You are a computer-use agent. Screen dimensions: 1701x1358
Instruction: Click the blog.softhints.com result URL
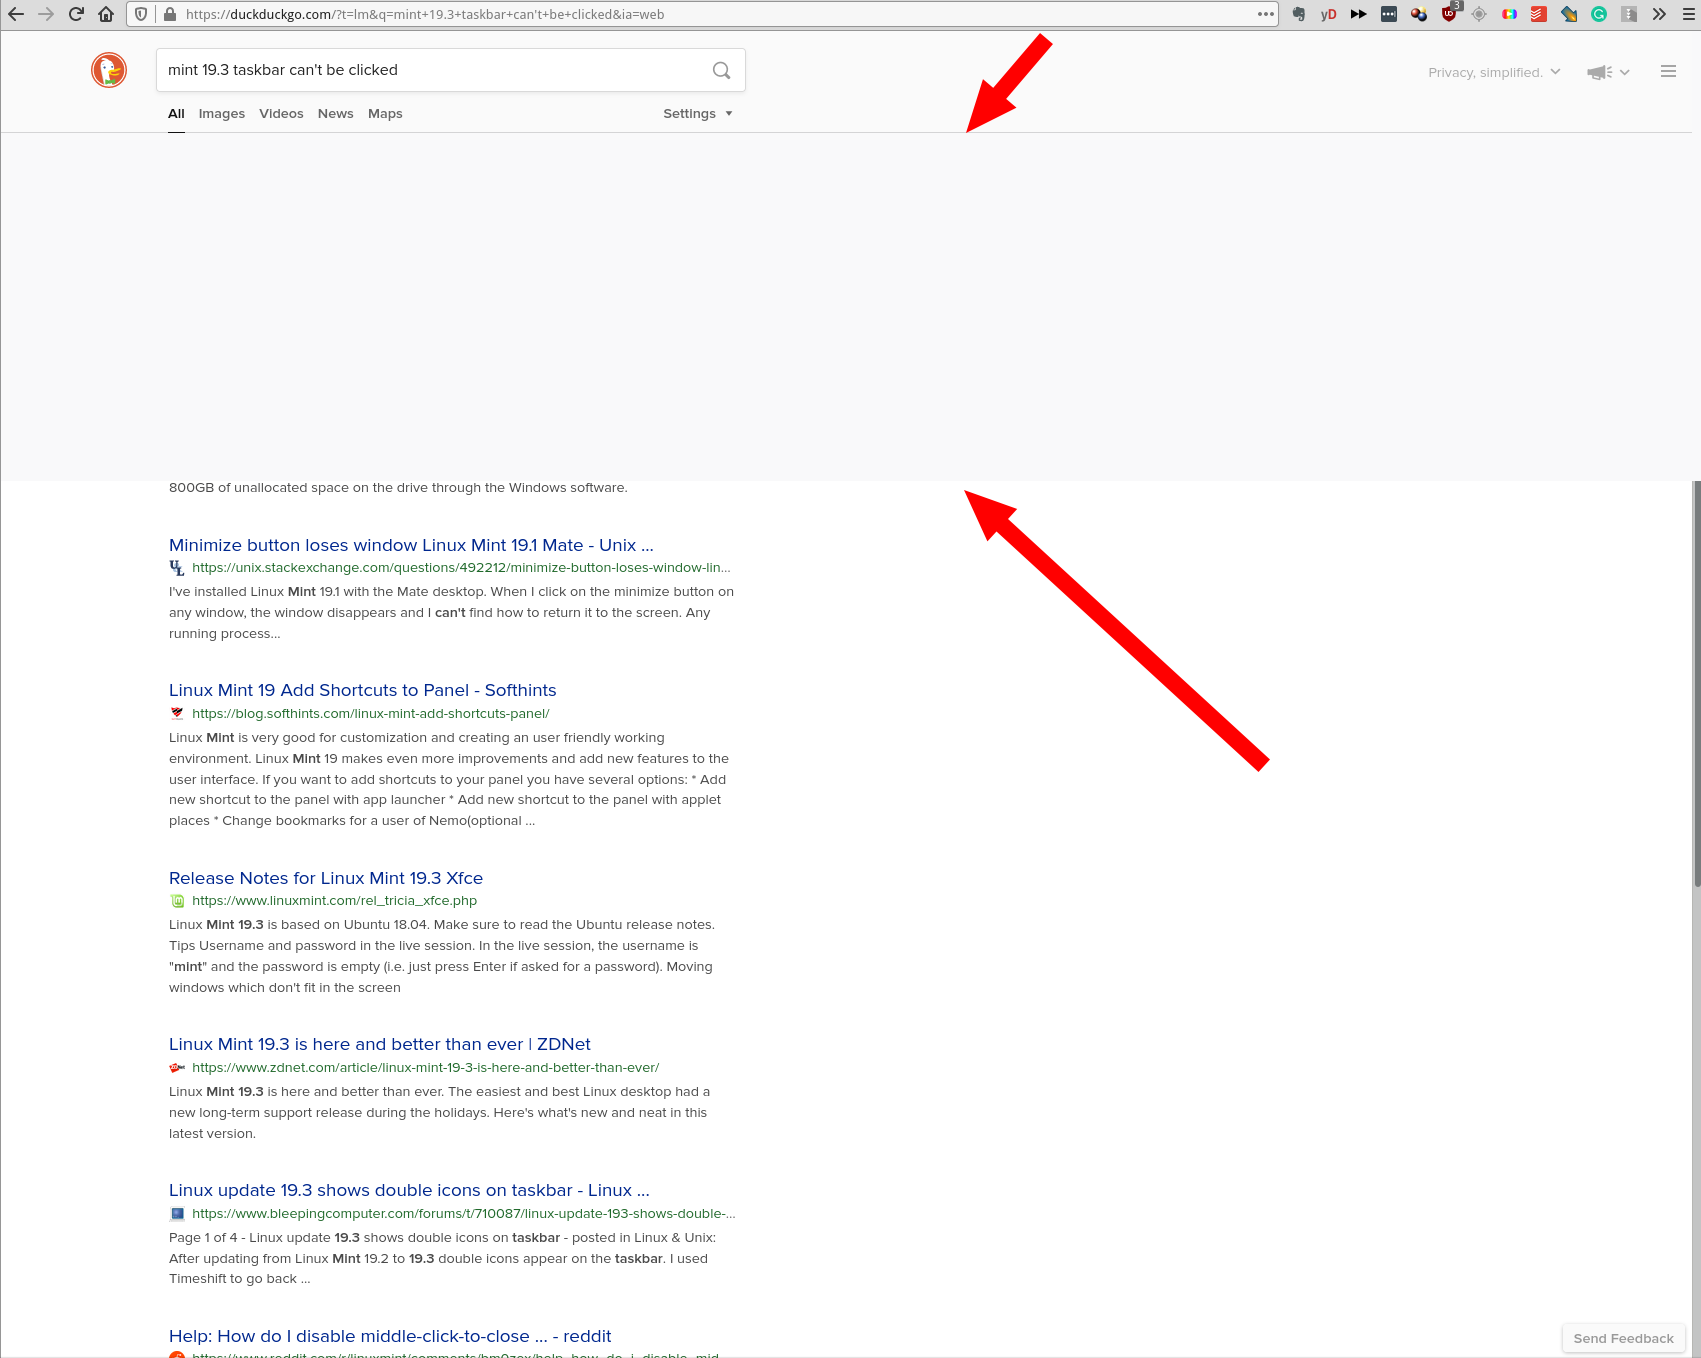[371, 714]
